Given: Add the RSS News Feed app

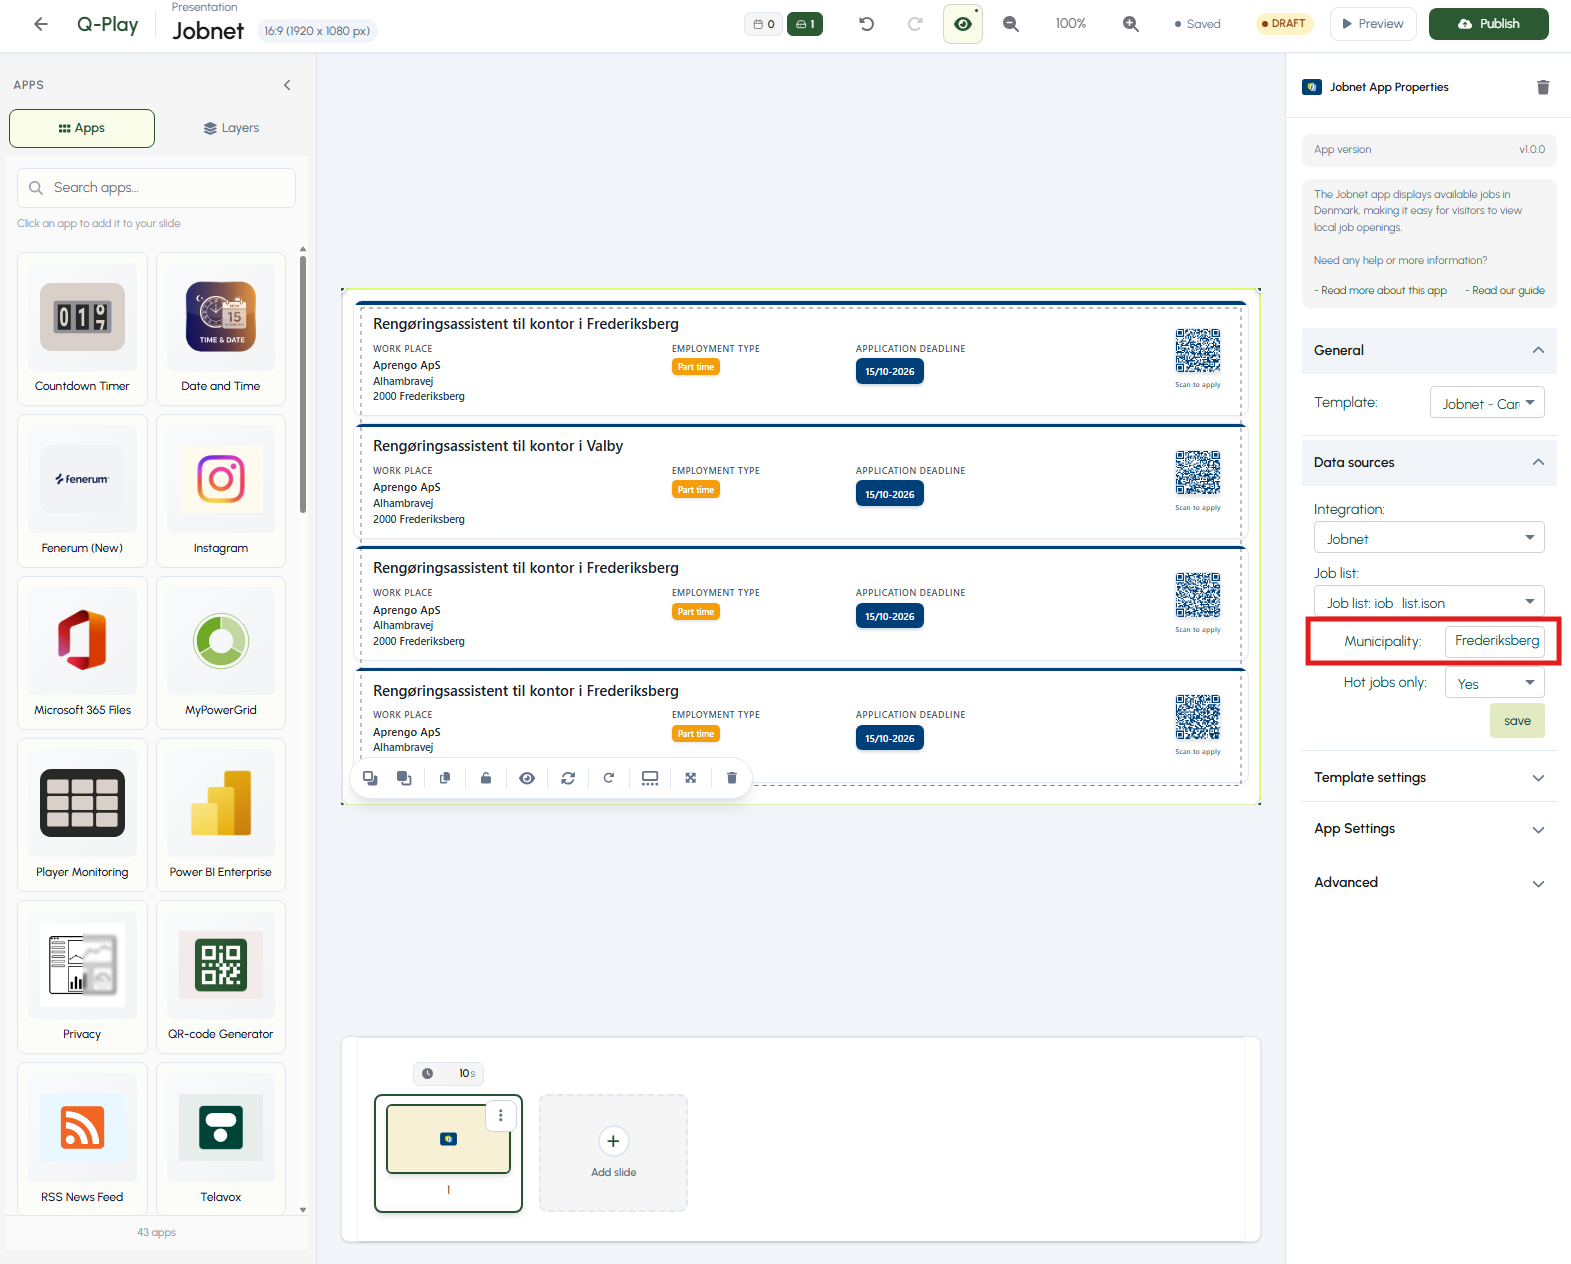Looking at the screenshot, I should pos(82,1139).
